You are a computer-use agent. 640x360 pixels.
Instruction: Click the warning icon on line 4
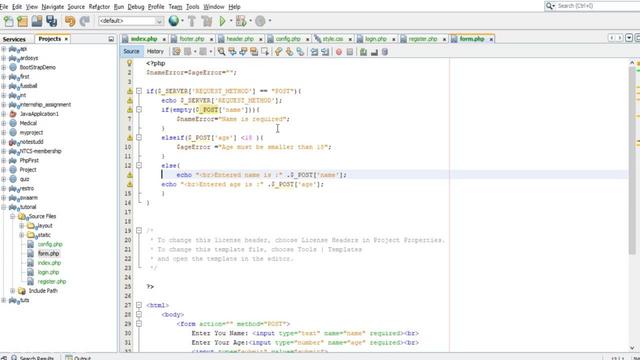pos(129,91)
